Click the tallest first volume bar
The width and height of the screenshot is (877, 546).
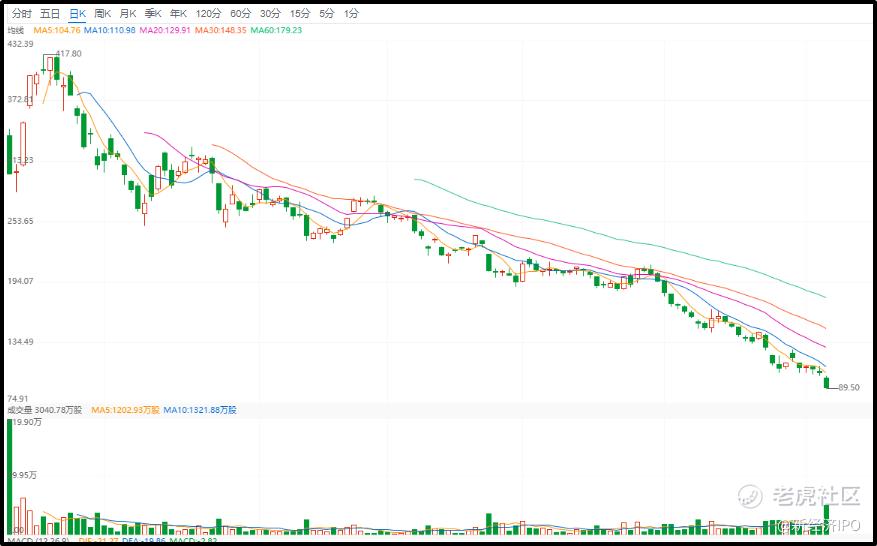[x=9, y=476]
